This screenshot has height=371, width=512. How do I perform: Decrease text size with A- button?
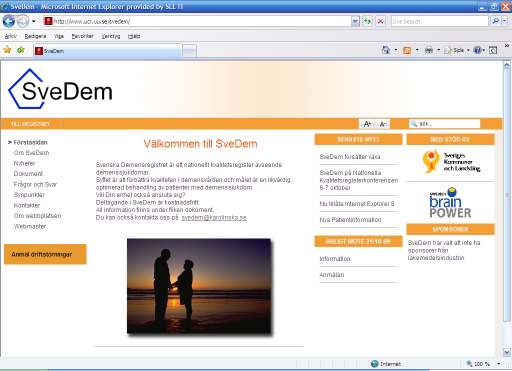click(x=383, y=124)
